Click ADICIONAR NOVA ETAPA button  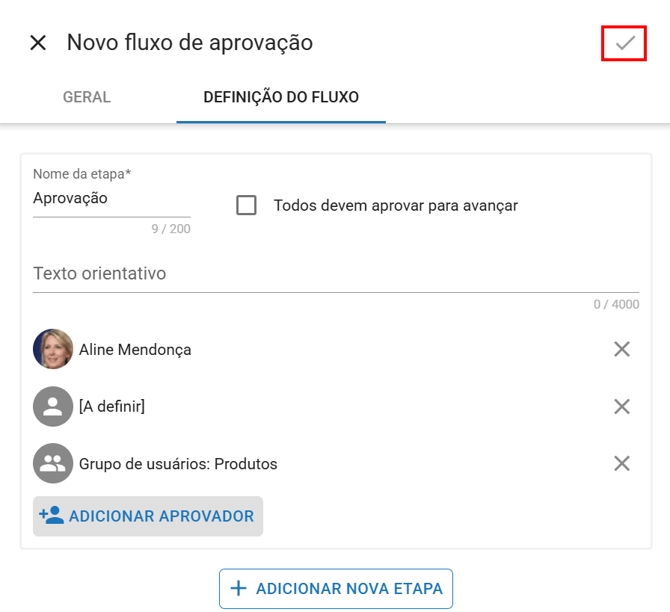tap(336, 588)
